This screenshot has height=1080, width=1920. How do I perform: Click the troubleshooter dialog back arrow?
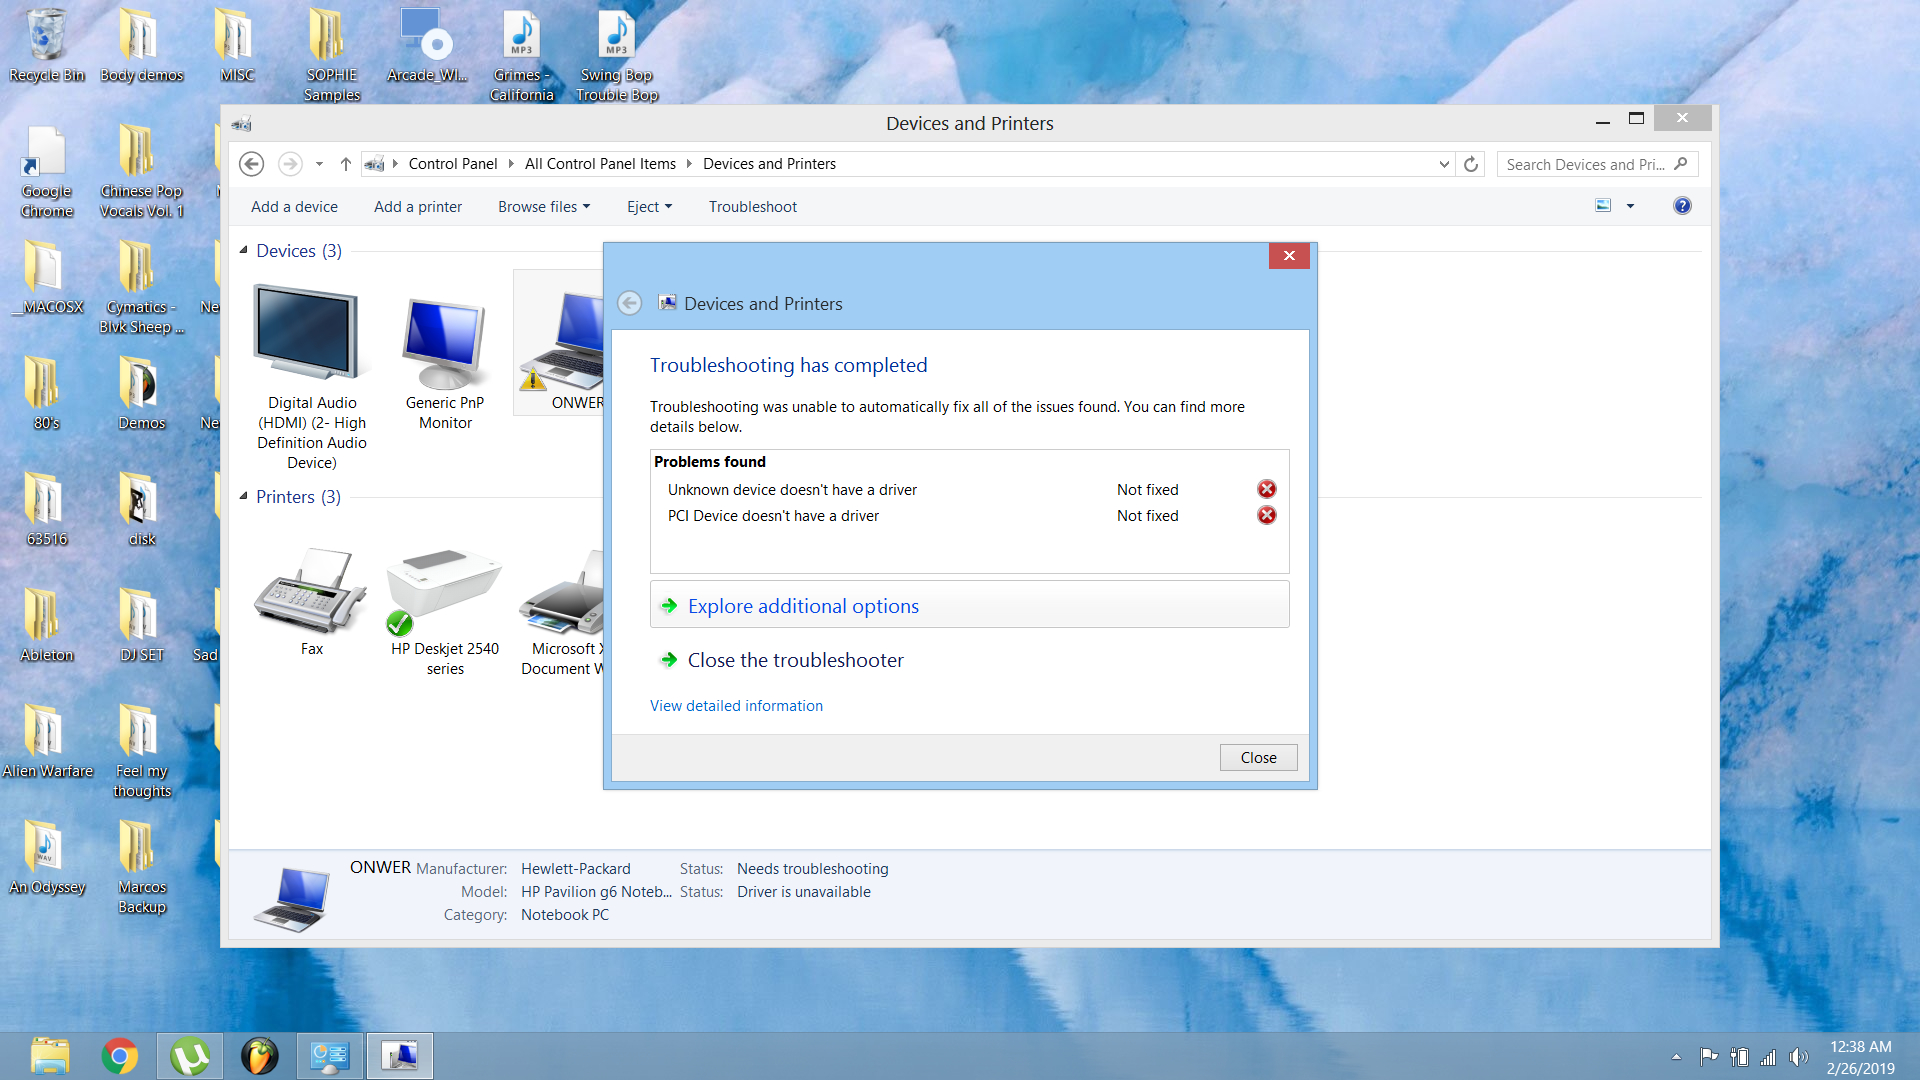[629, 303]
